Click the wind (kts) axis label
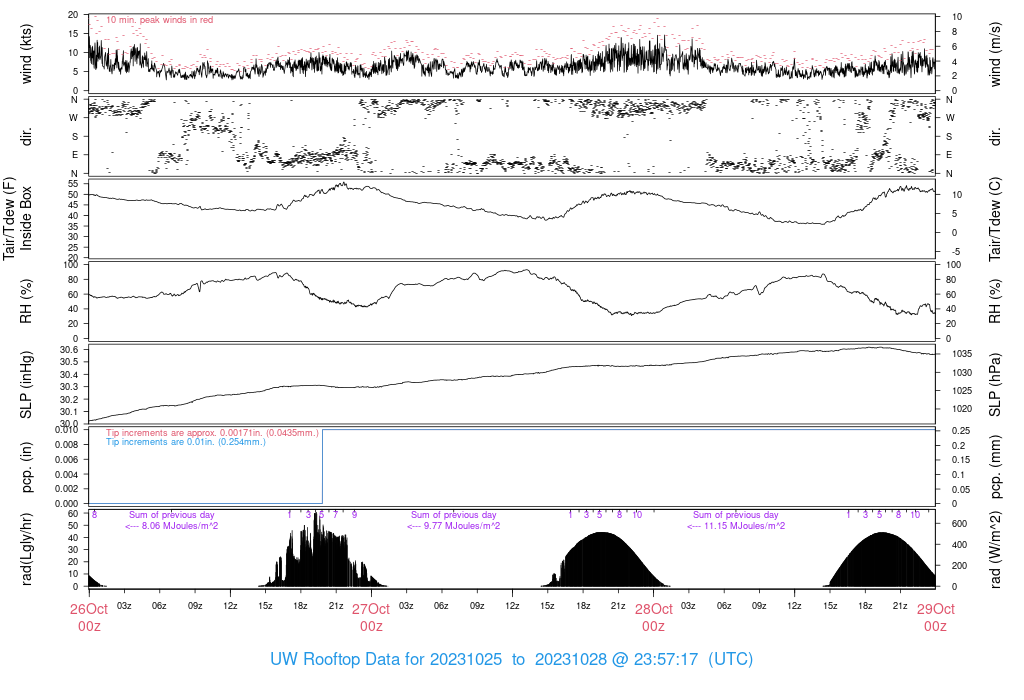Viewport: 1024px width, 700px height. click(28, 53)
